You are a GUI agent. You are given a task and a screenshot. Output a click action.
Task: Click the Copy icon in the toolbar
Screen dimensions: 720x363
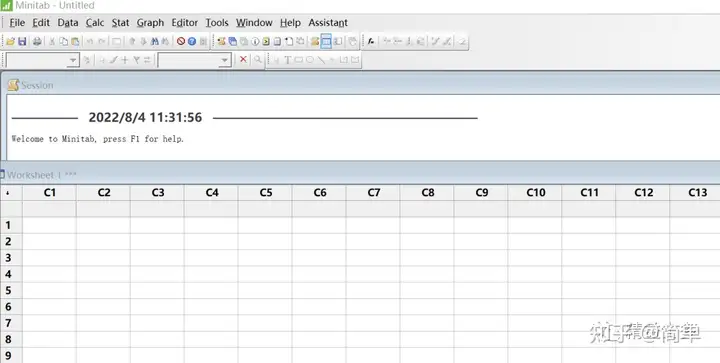click(63, 41)
